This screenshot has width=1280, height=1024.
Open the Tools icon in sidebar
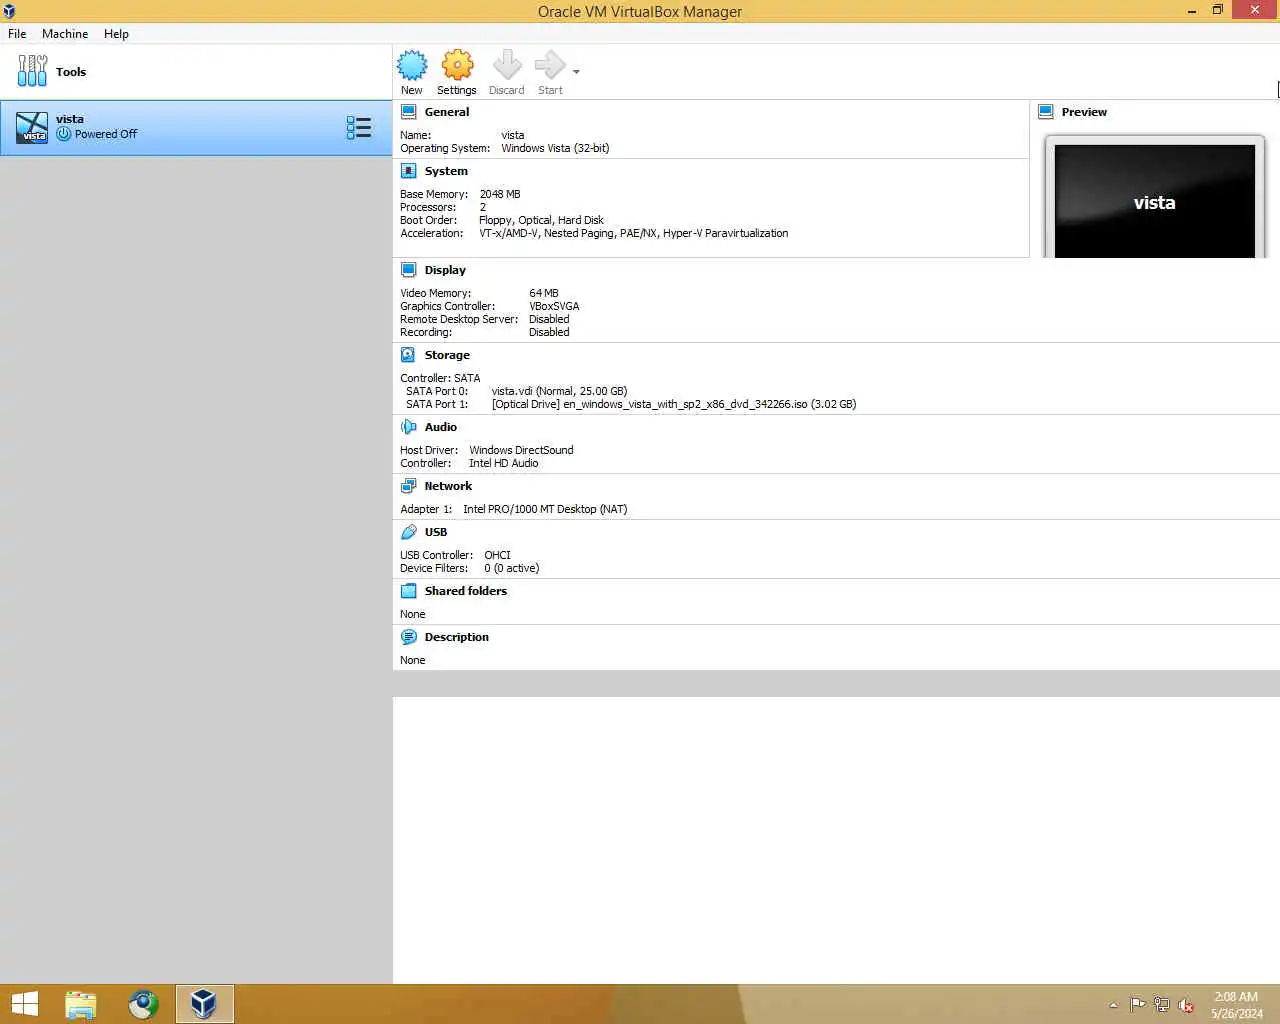pyautogui.click(x=32, y=71)
